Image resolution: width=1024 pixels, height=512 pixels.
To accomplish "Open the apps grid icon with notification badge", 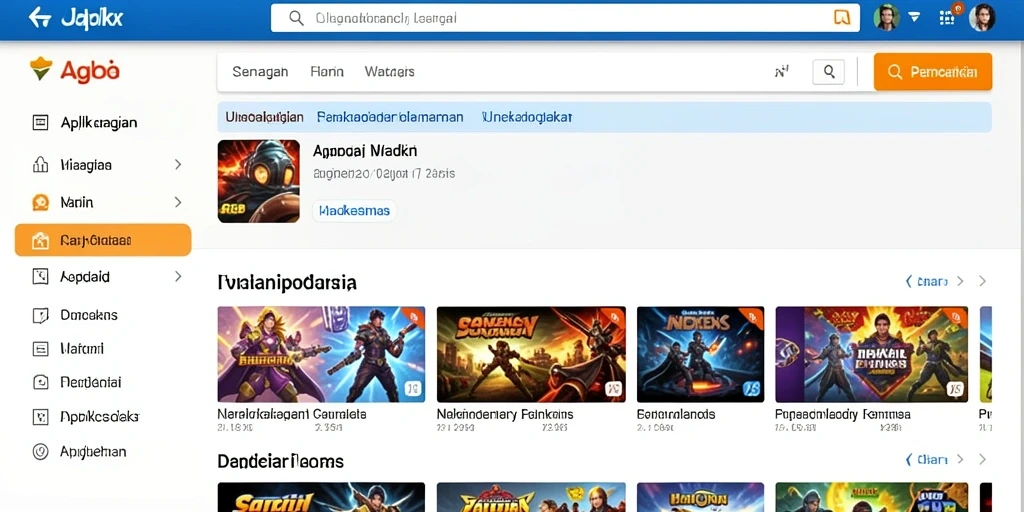I will click(948, 16).
